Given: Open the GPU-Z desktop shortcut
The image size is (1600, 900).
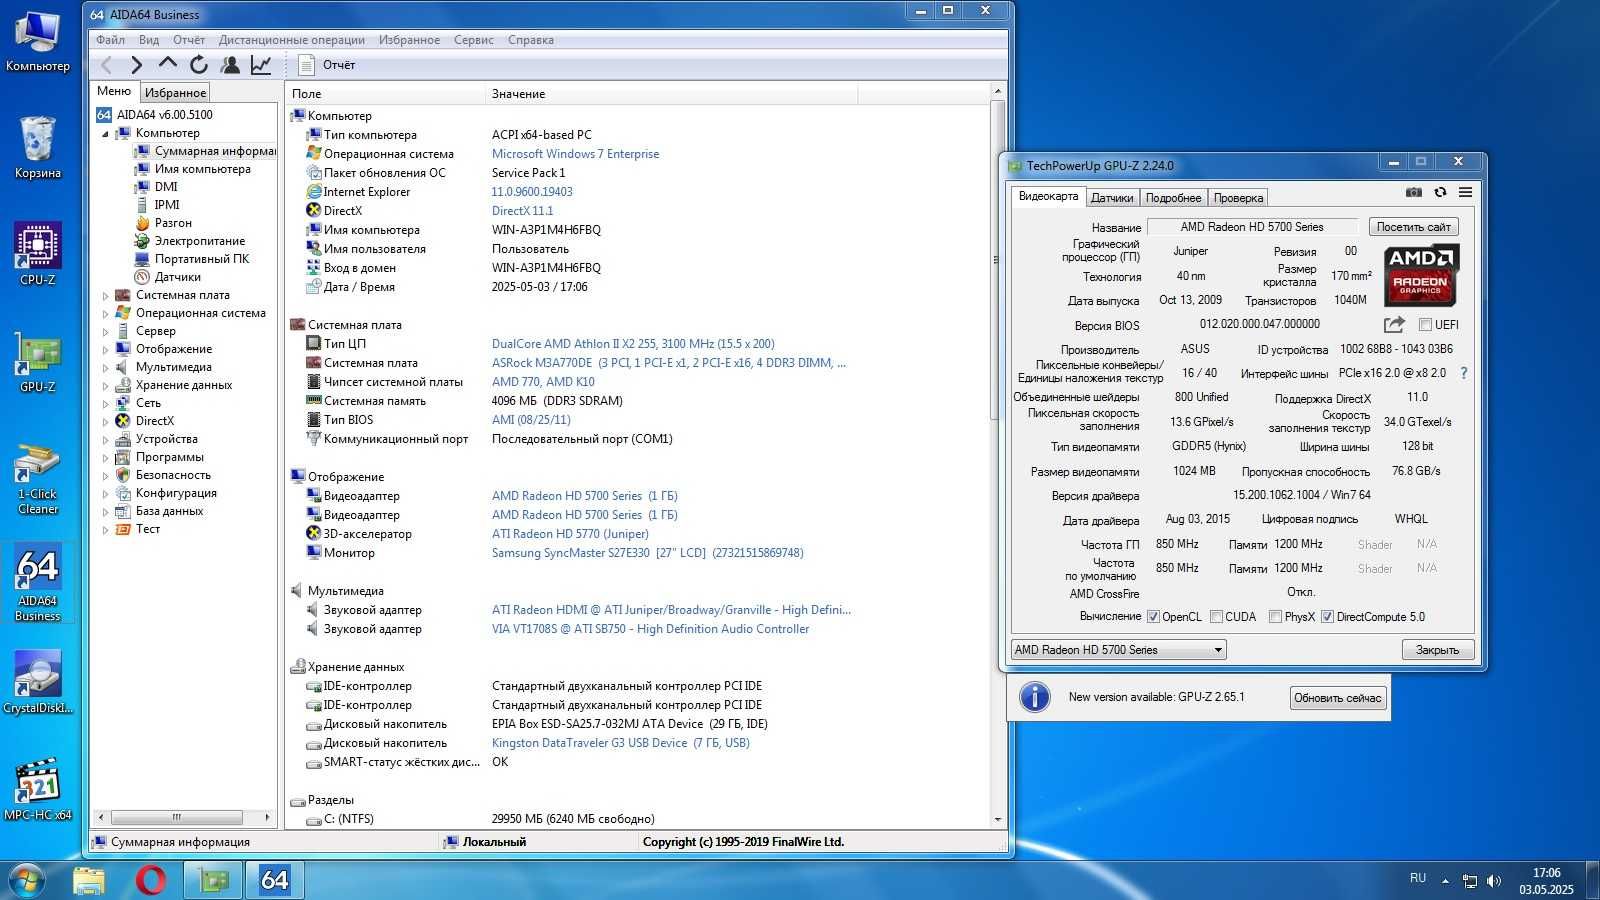Looking at the screenshot, I should [38, 361].
